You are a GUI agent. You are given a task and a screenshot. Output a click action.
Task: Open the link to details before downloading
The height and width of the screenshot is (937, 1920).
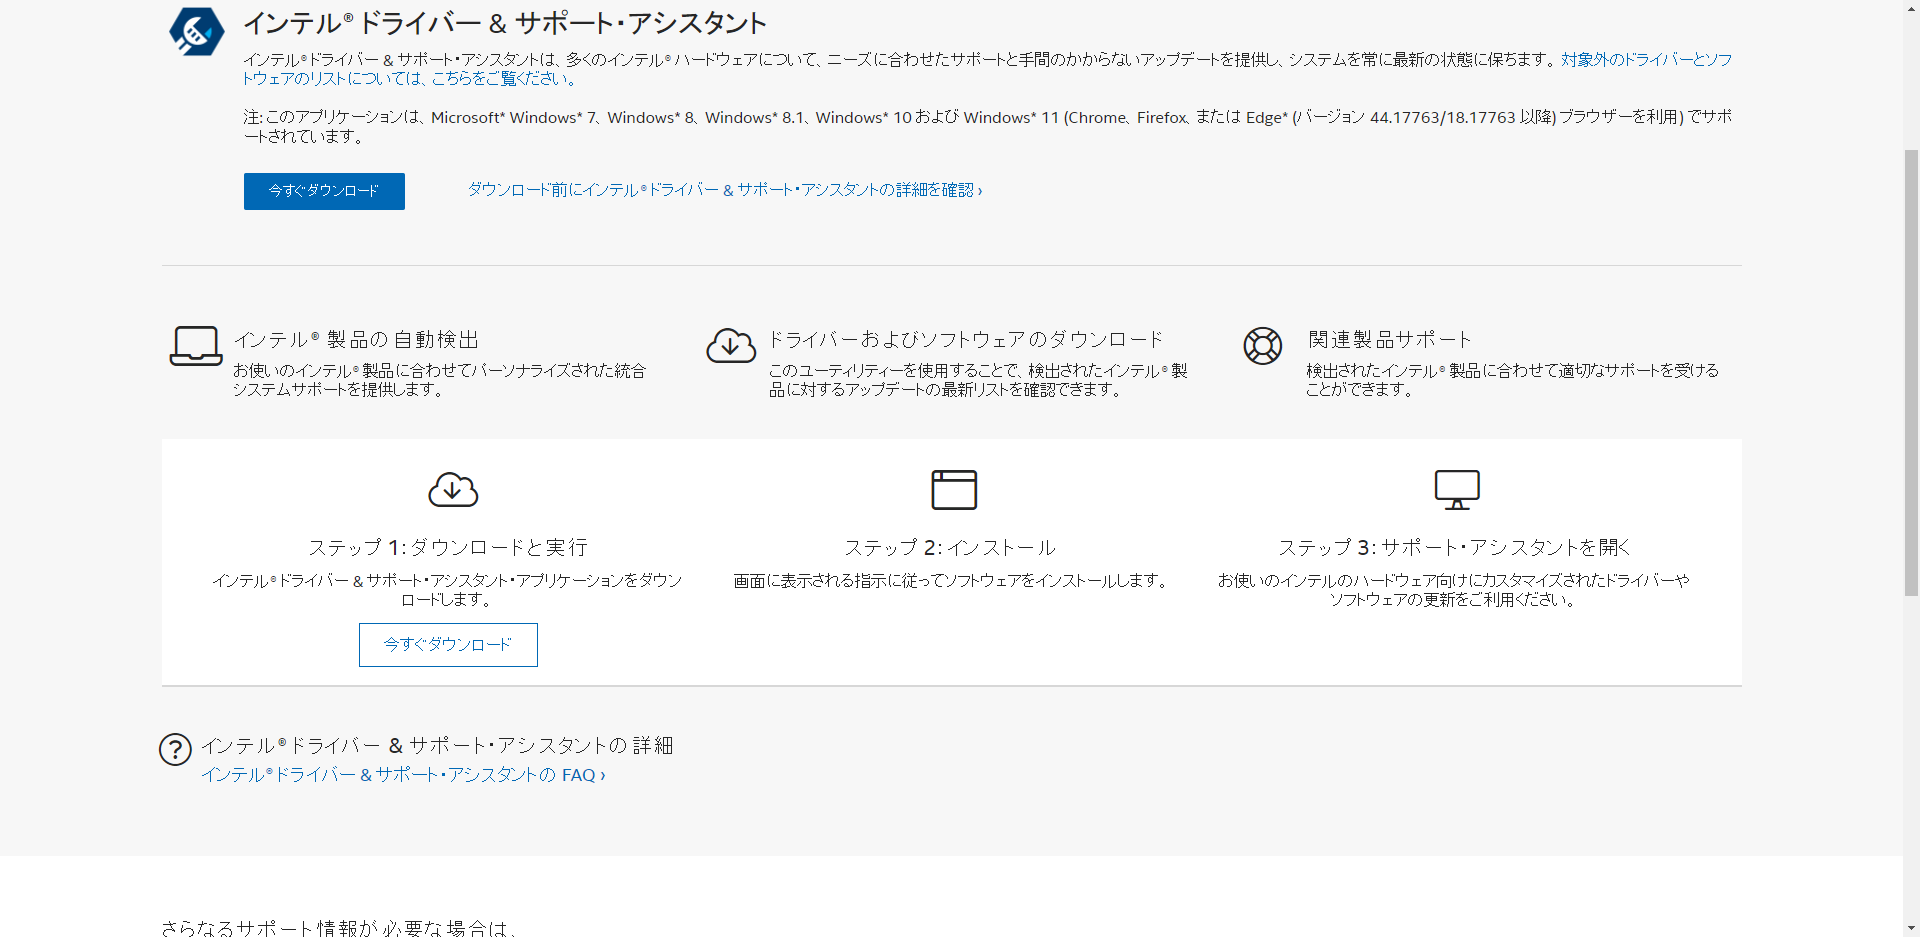pos(725,190)
